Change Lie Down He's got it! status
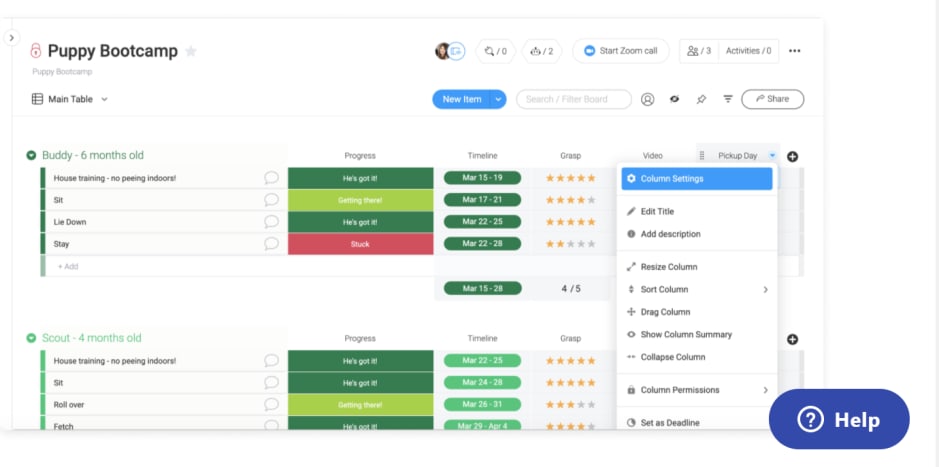 [361, 222]
